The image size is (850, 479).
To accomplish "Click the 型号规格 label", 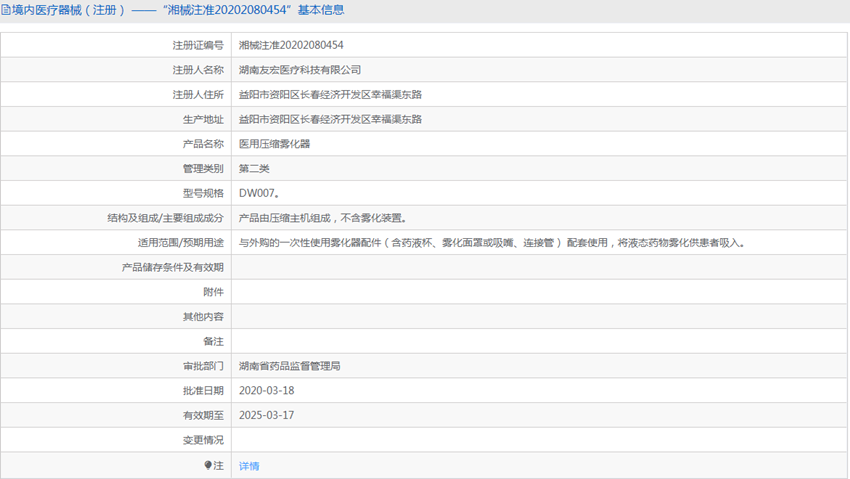I will (x=203, y=193).
